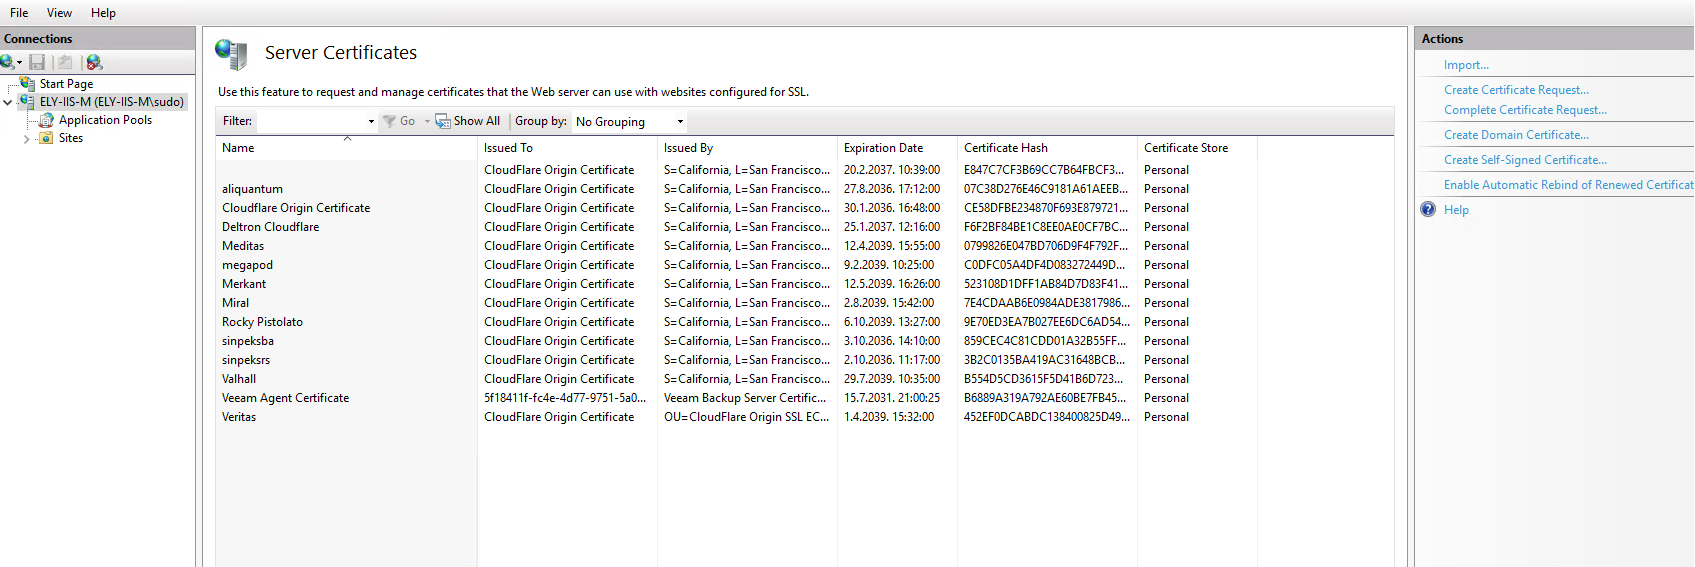Select the Start Page tree item
The width and height of the screenshot is (1695, 567).
[66, 84]
